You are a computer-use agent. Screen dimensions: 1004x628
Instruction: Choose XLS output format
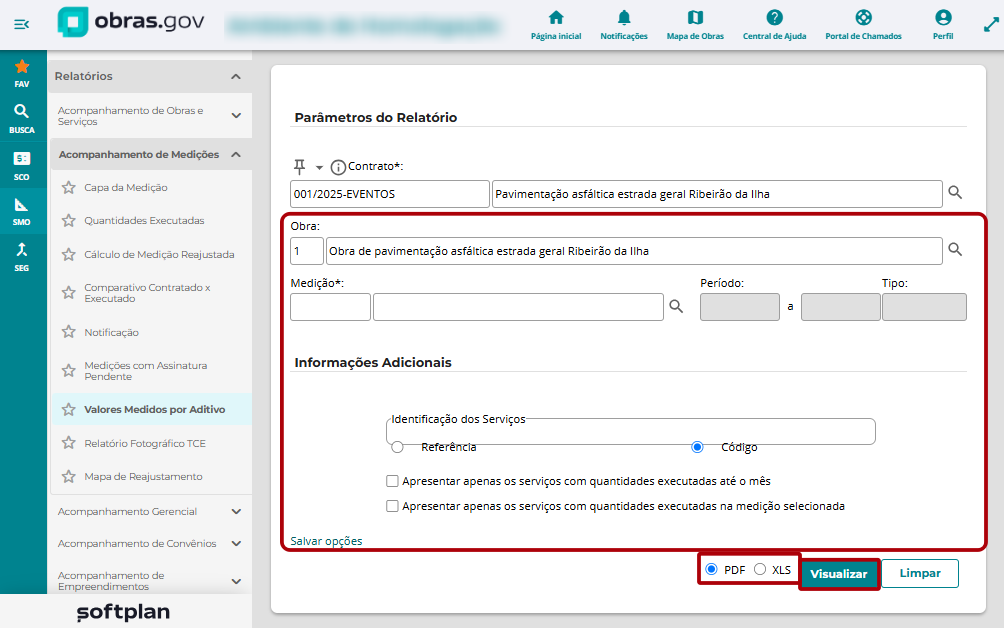(x=760, y=569)
